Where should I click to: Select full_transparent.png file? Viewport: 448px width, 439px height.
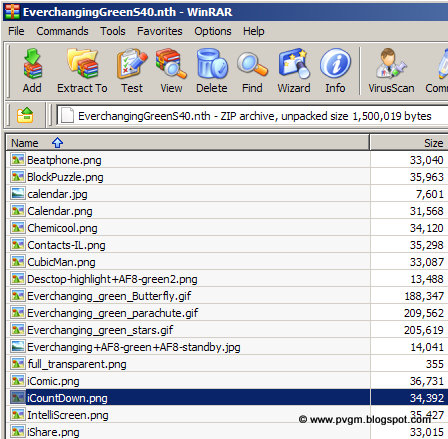click(77, 364)
